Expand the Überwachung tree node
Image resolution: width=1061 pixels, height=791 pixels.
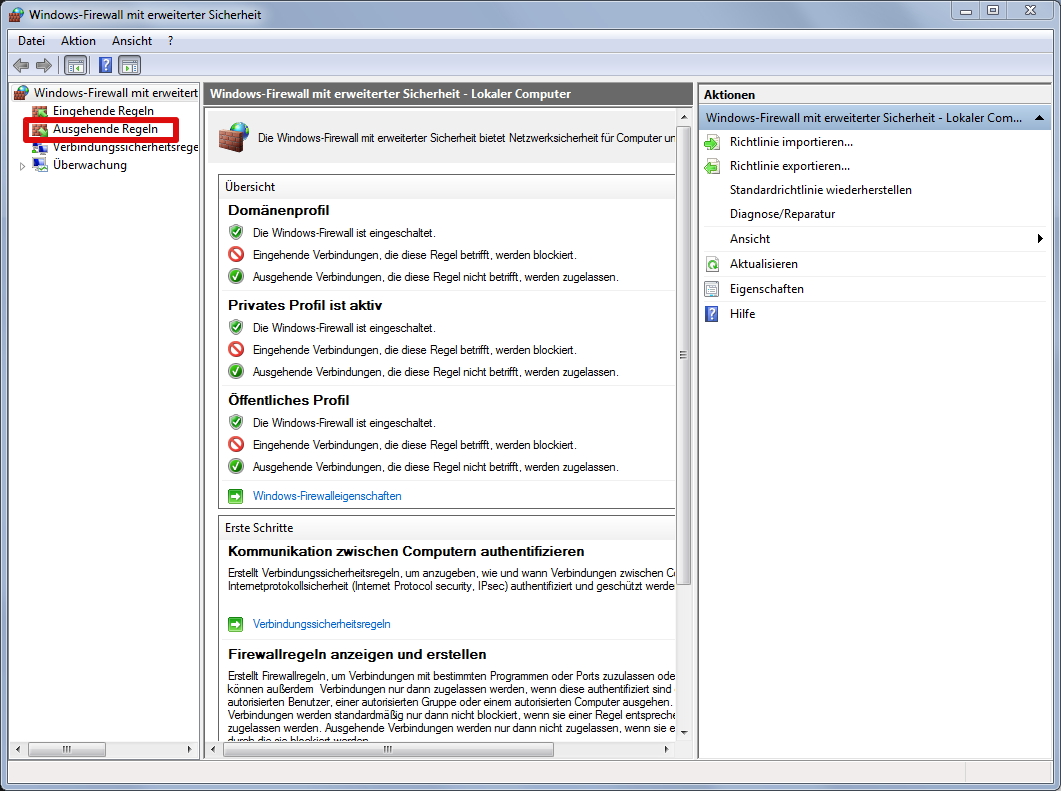22,166
